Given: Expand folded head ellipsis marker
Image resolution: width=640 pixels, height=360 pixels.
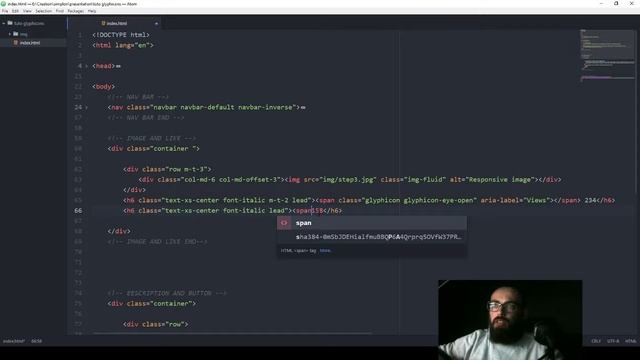Looking at the screenshot, I should (x=118, y=66).
